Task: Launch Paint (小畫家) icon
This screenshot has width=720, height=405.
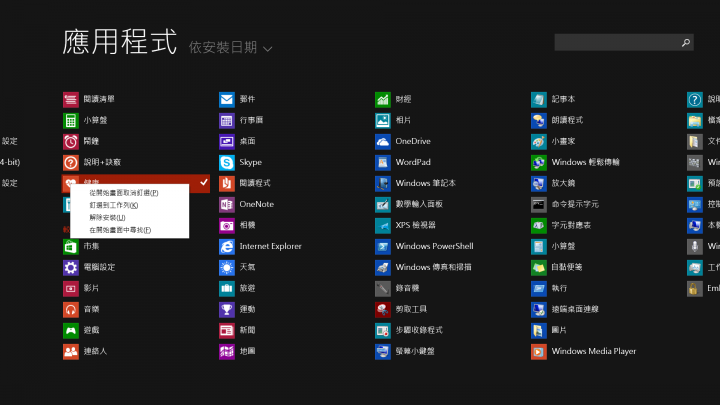Action: click(x=539, y=141)
